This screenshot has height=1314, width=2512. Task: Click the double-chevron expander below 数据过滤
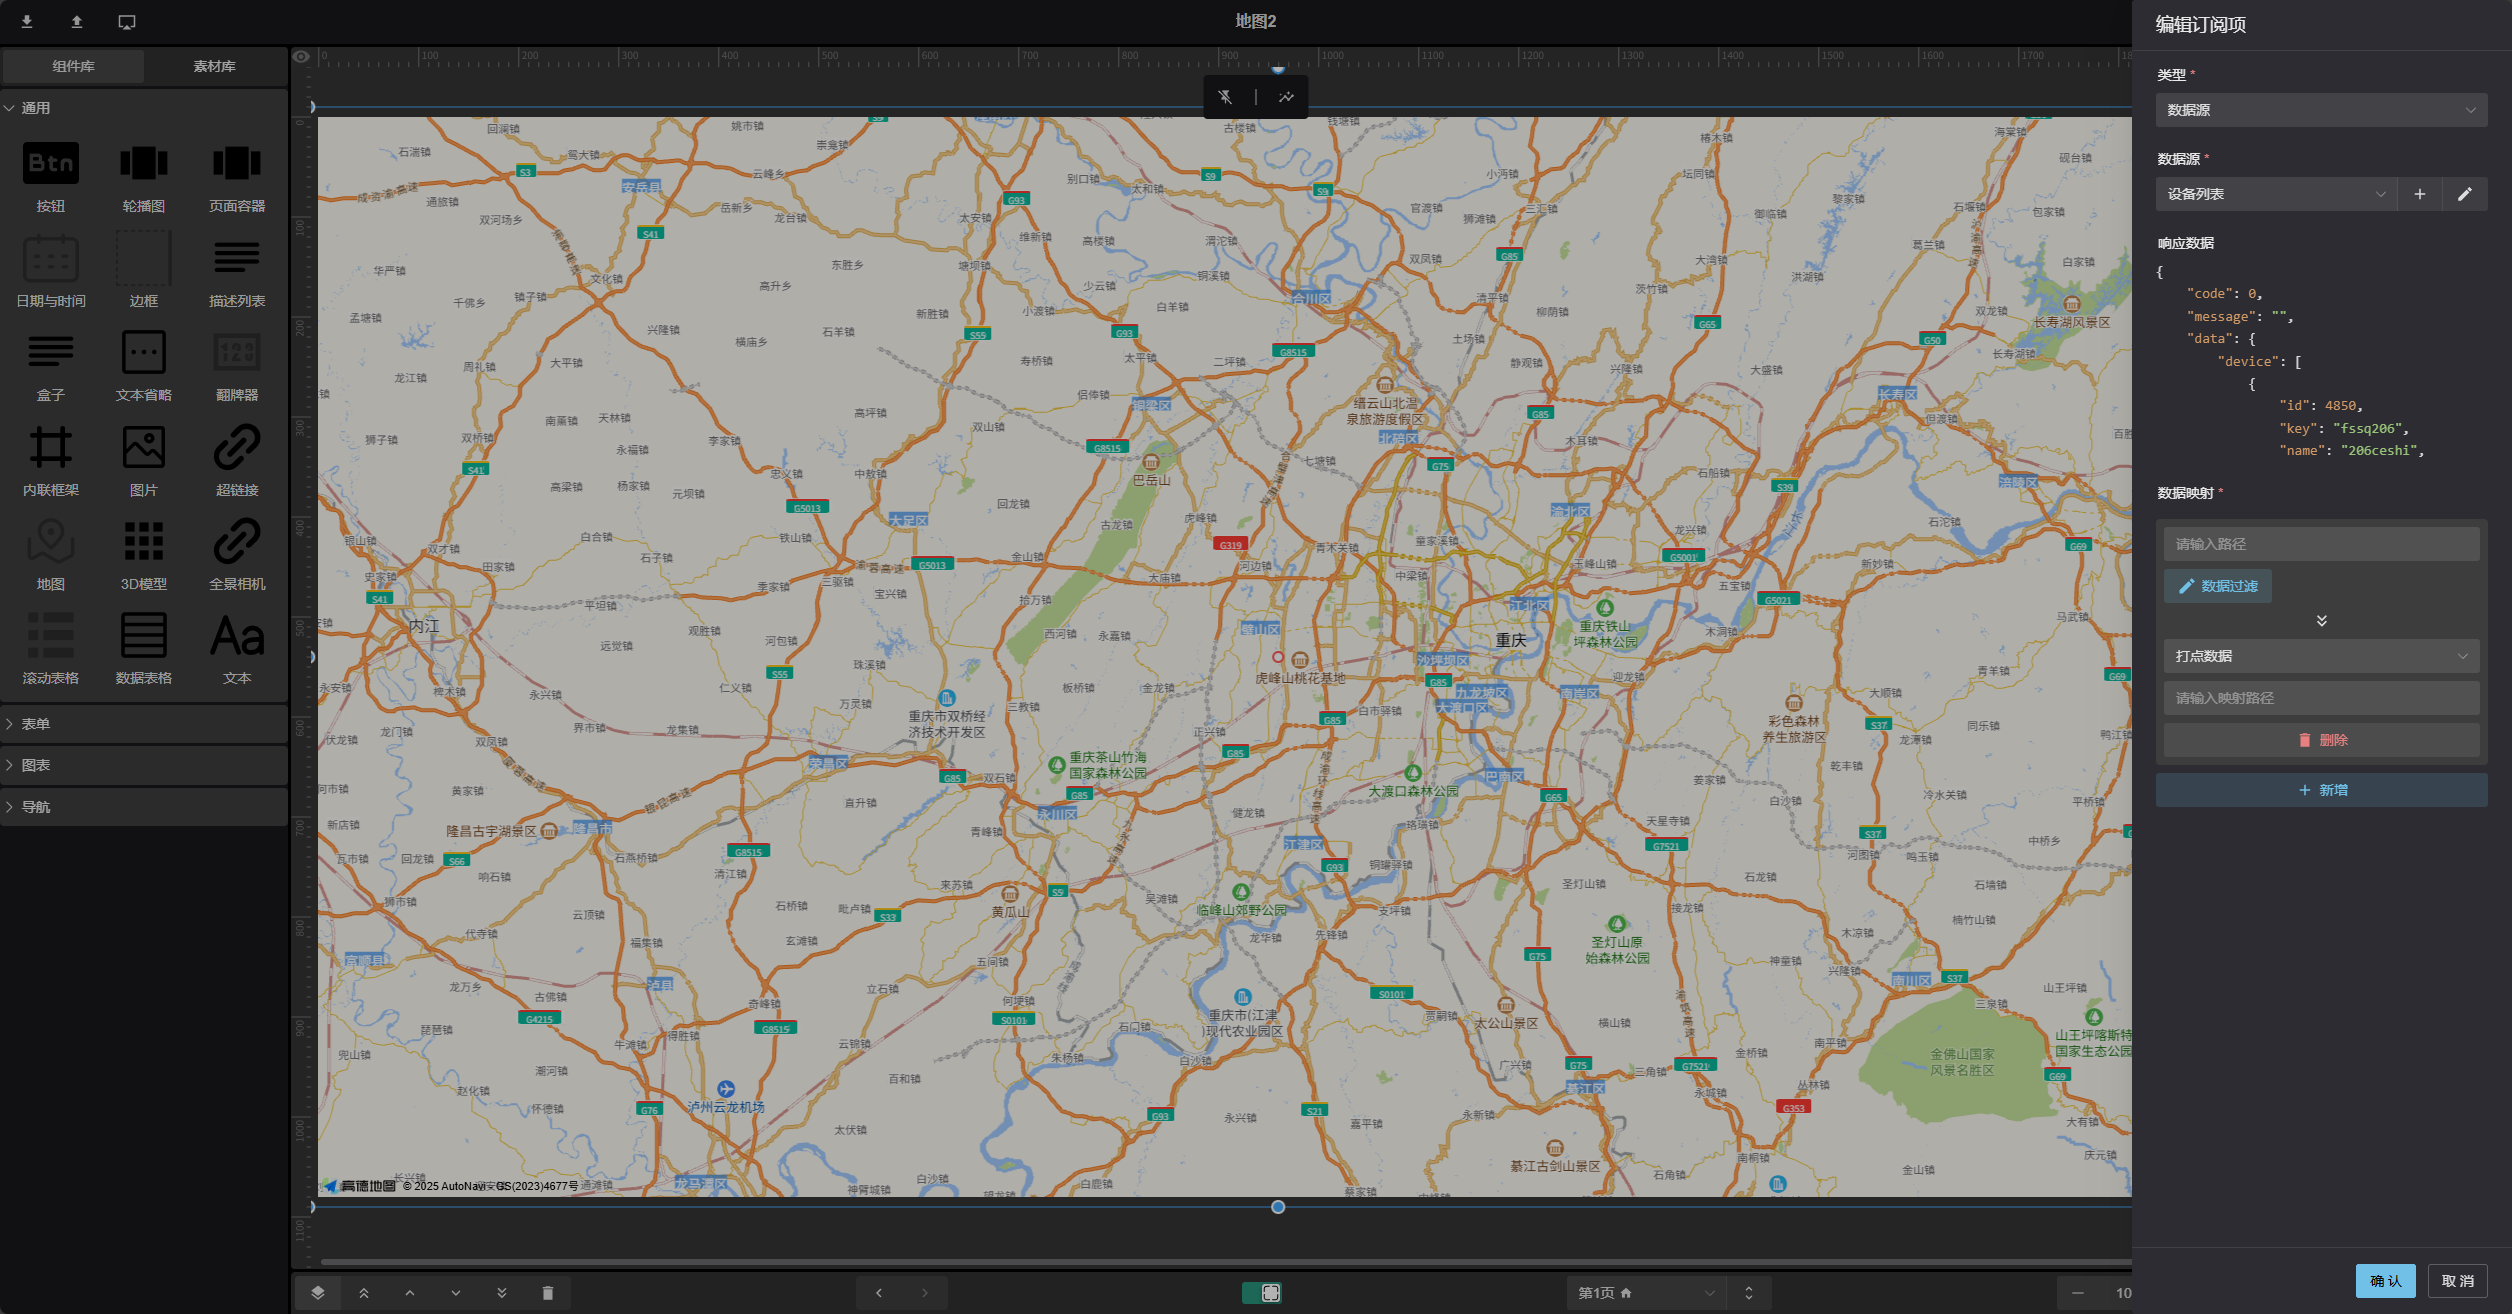coord(2321,621)
